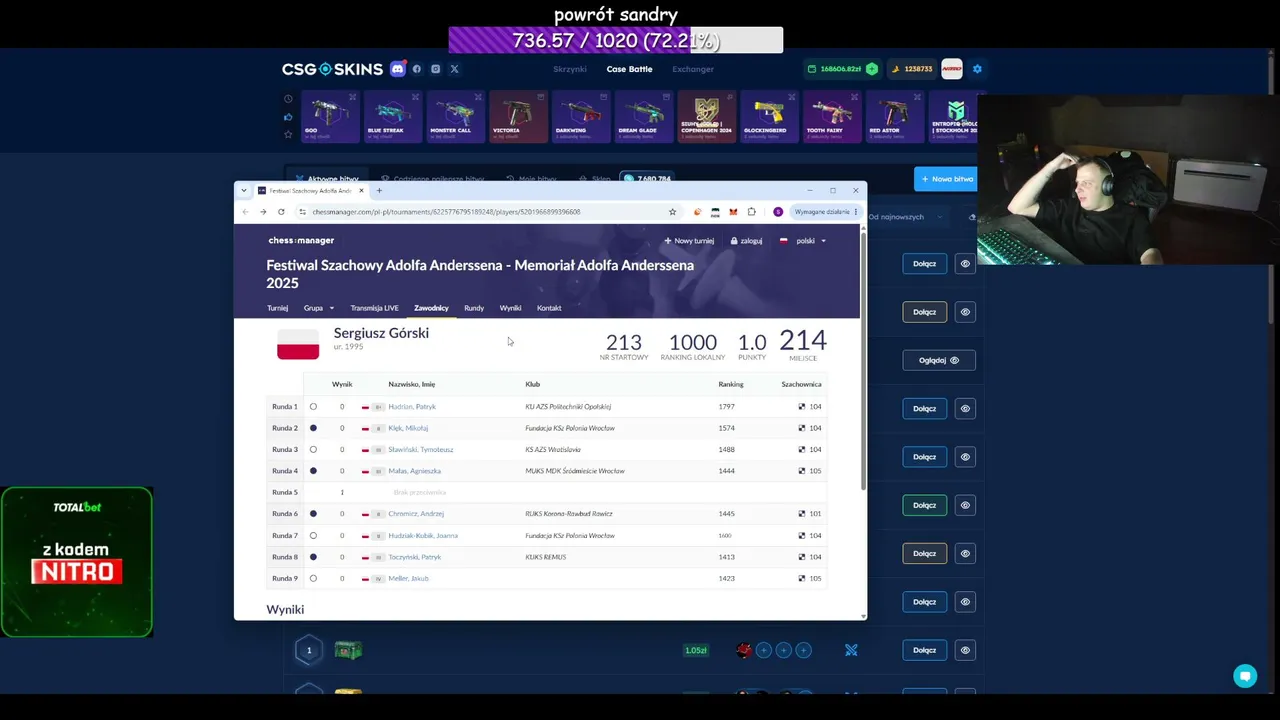
Task: Click the browser back arrow
Action: pyautogui.click(x=246, y=212)
